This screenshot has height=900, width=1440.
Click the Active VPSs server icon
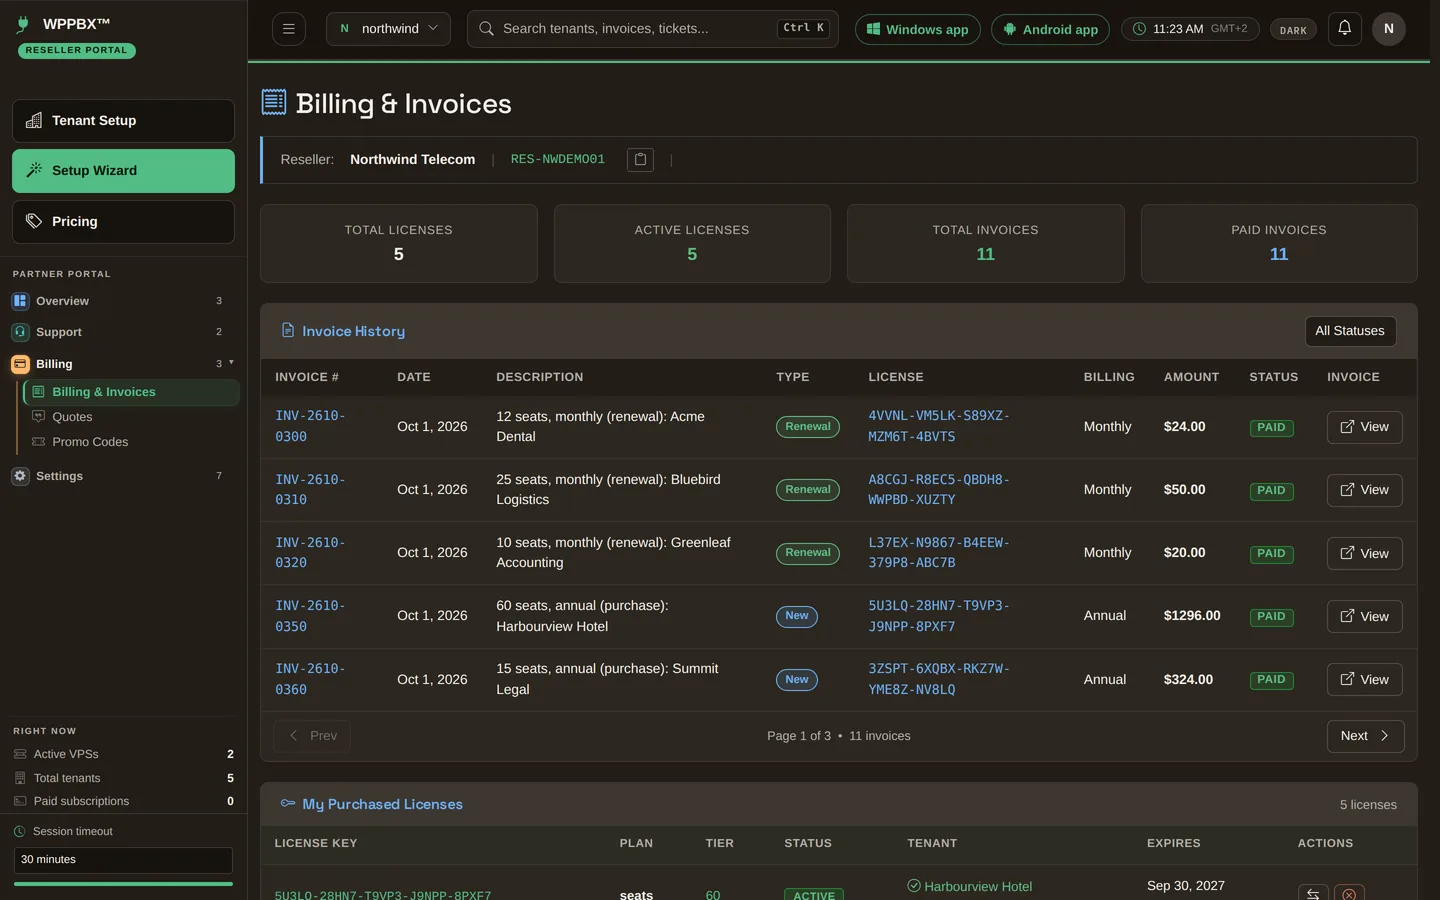(x=20, y=754)
